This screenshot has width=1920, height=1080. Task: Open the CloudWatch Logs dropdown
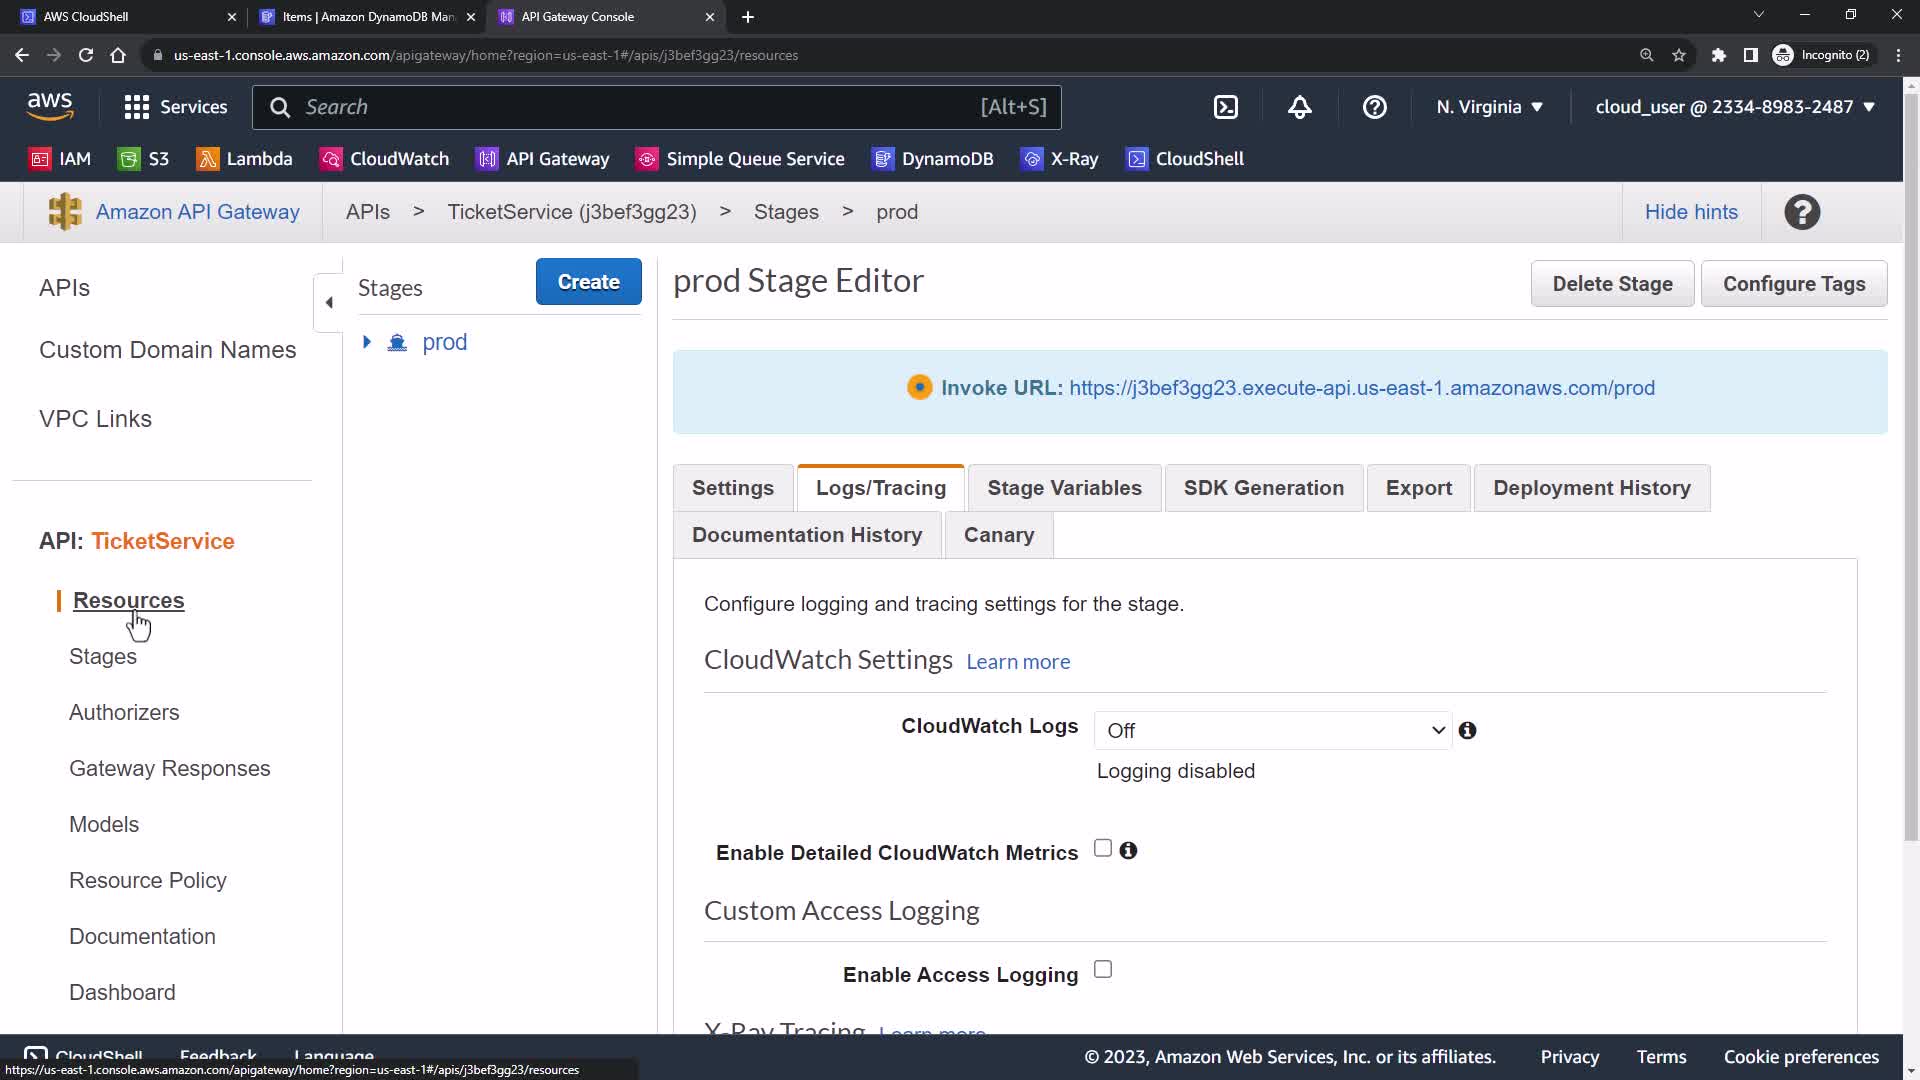point(1272,731)
